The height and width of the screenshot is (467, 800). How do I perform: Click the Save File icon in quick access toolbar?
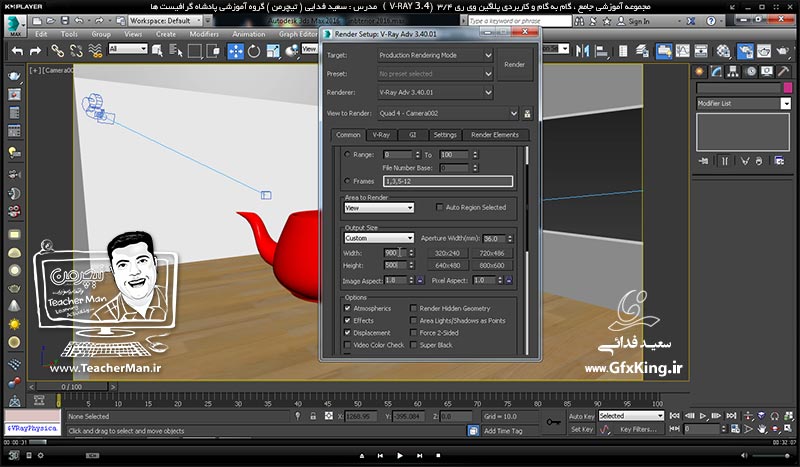65,21
